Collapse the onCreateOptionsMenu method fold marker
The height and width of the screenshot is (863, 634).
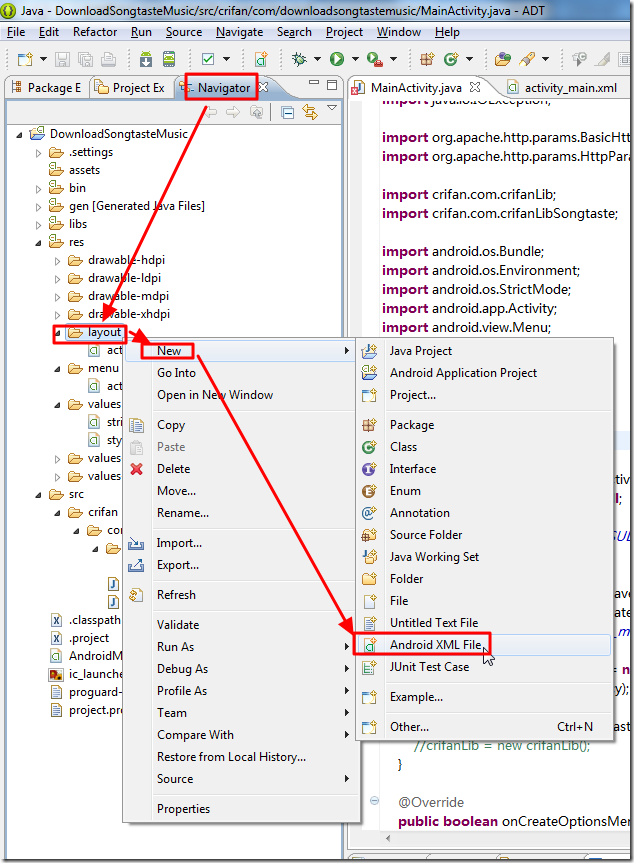374,800
